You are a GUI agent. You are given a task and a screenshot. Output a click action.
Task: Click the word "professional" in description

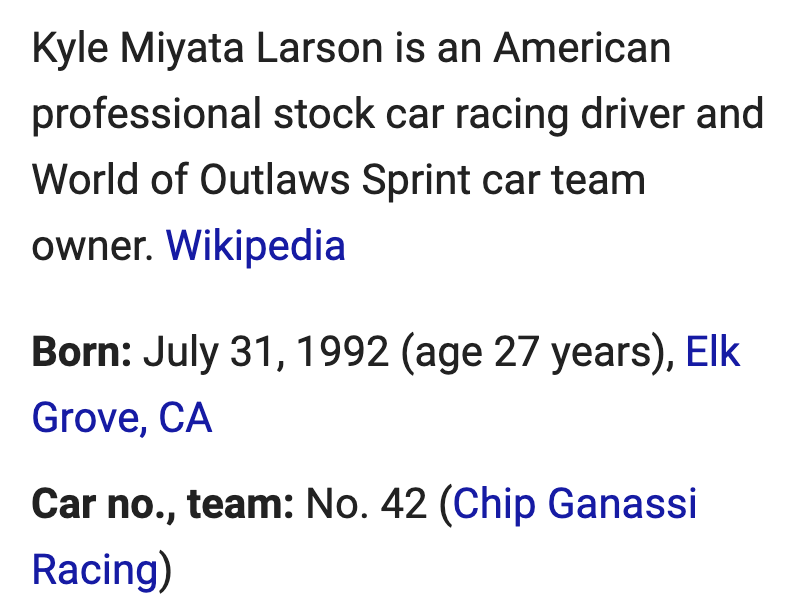coord(147,114)
